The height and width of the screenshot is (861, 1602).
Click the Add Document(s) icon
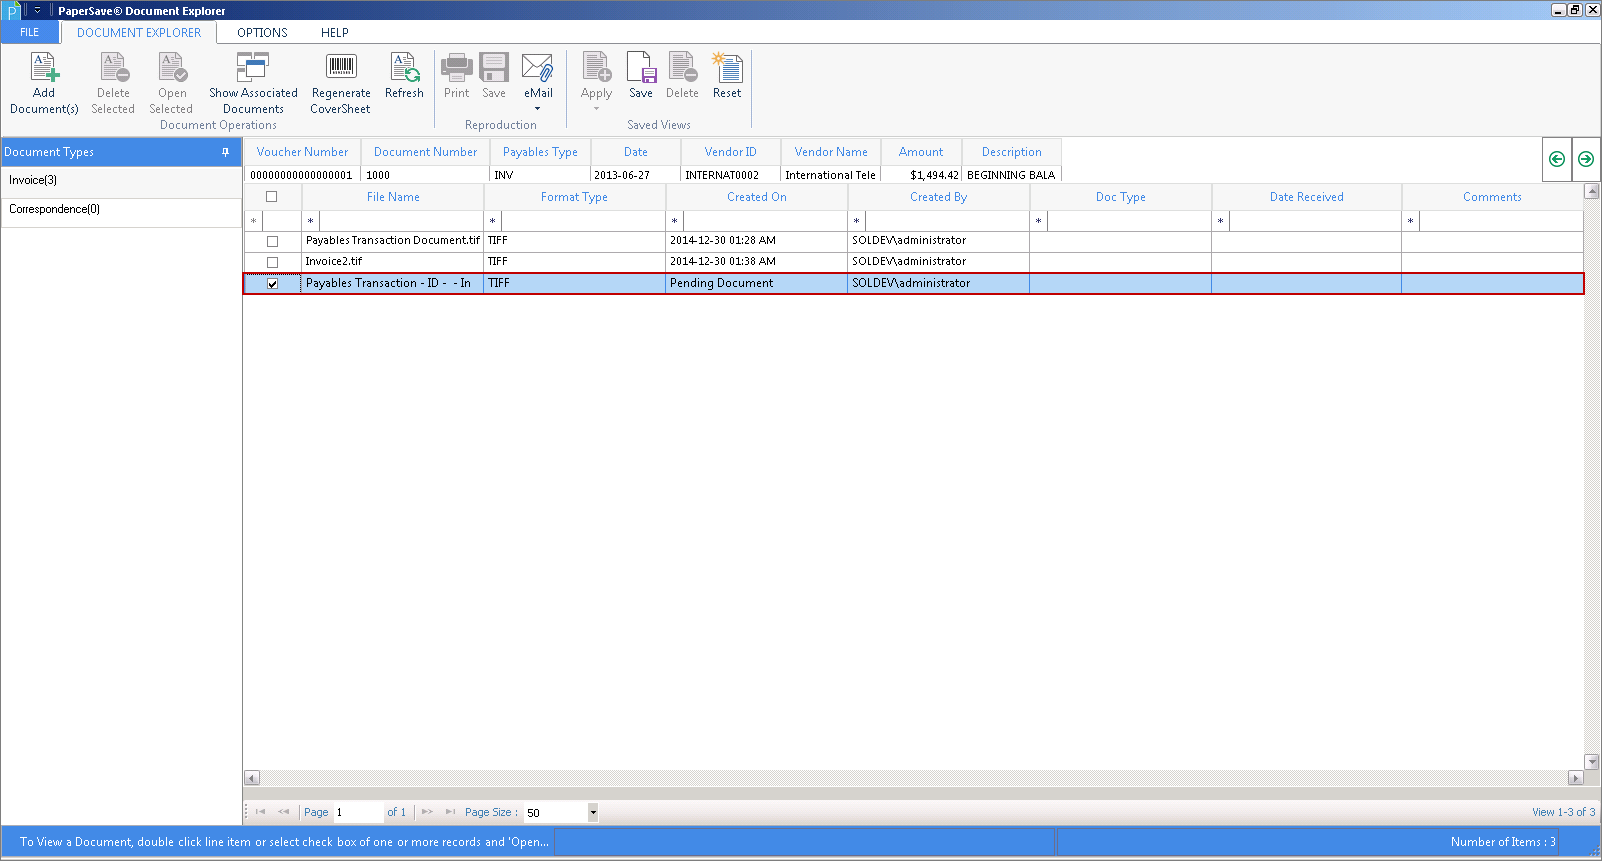click(44, 67)
